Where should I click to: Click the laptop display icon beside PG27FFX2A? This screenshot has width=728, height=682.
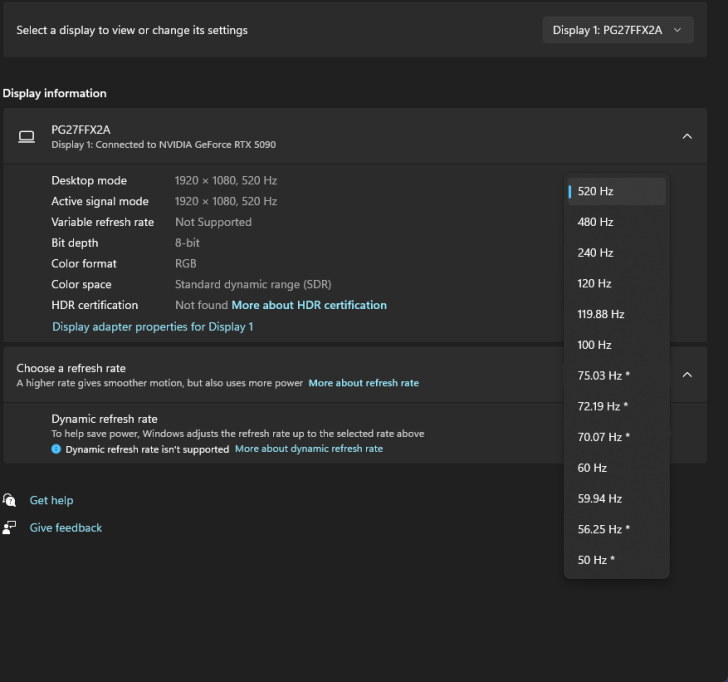[x=26, y=136]
